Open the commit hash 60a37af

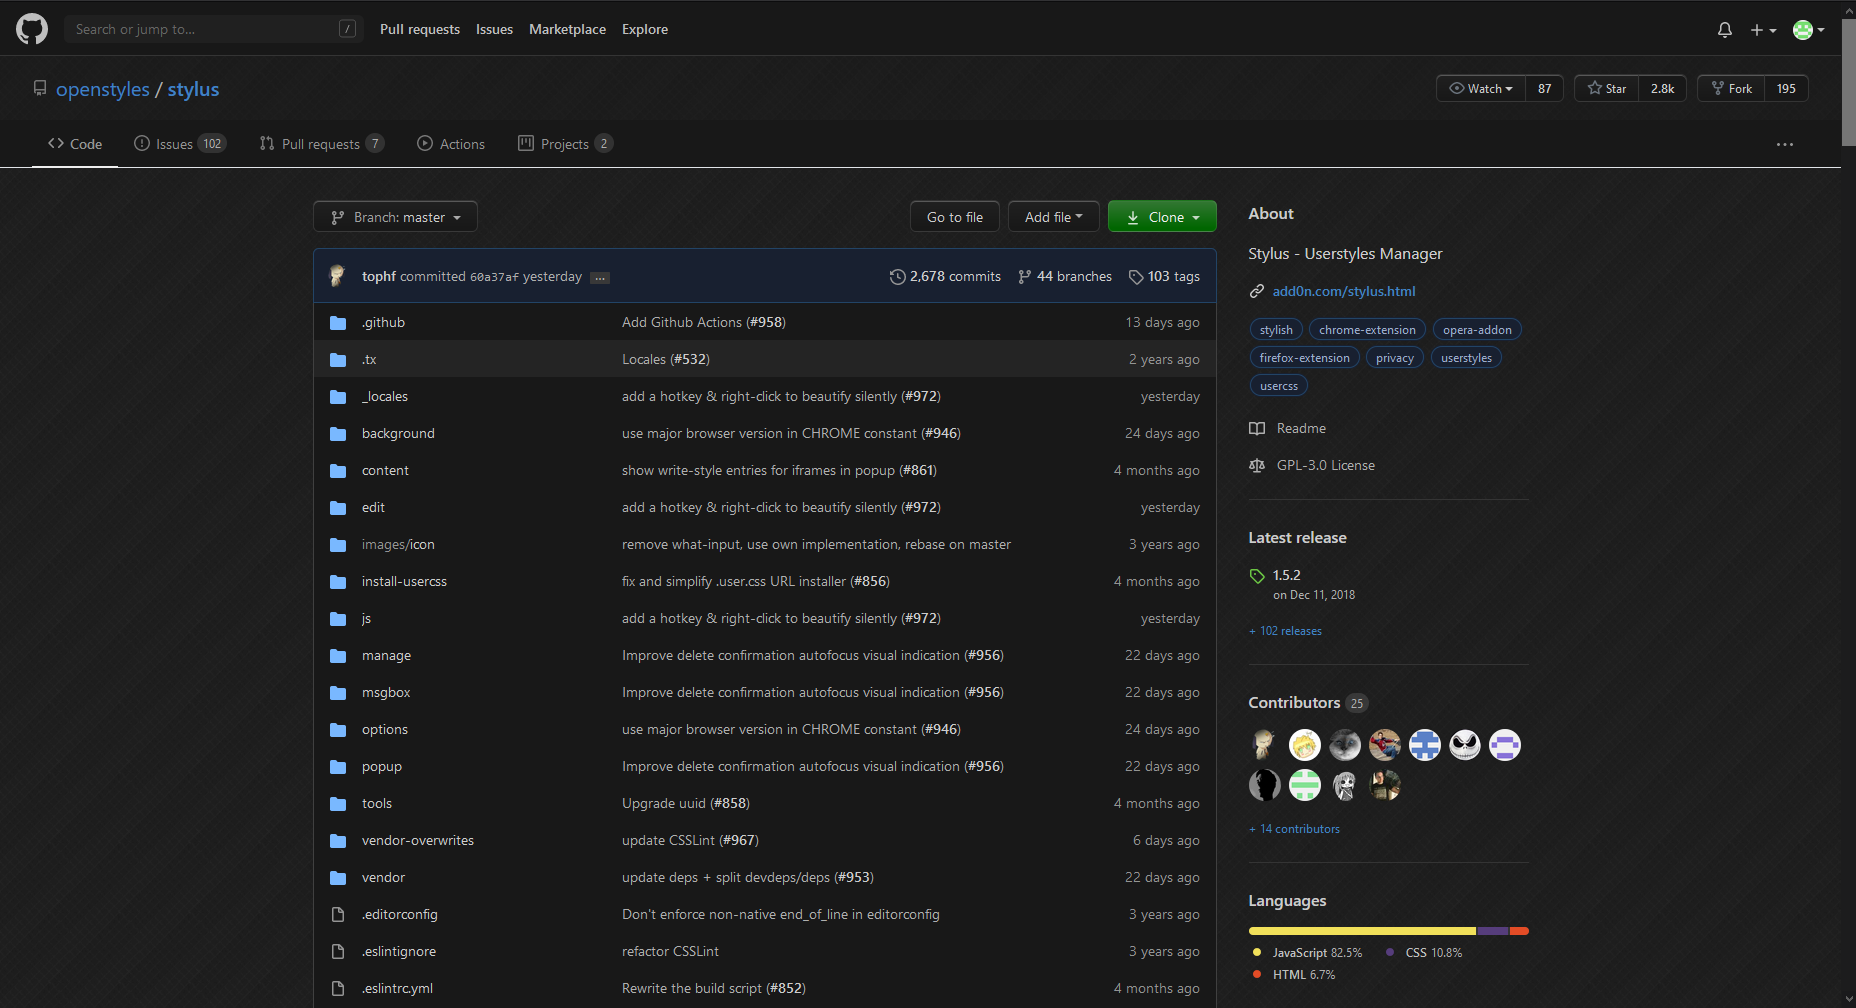point(494,277)
